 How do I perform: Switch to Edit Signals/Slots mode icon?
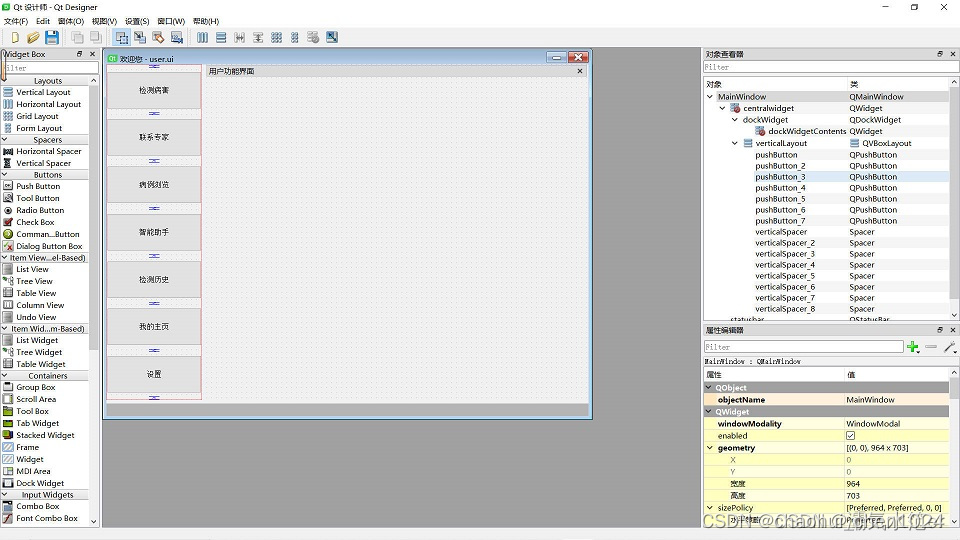point(140,37)
